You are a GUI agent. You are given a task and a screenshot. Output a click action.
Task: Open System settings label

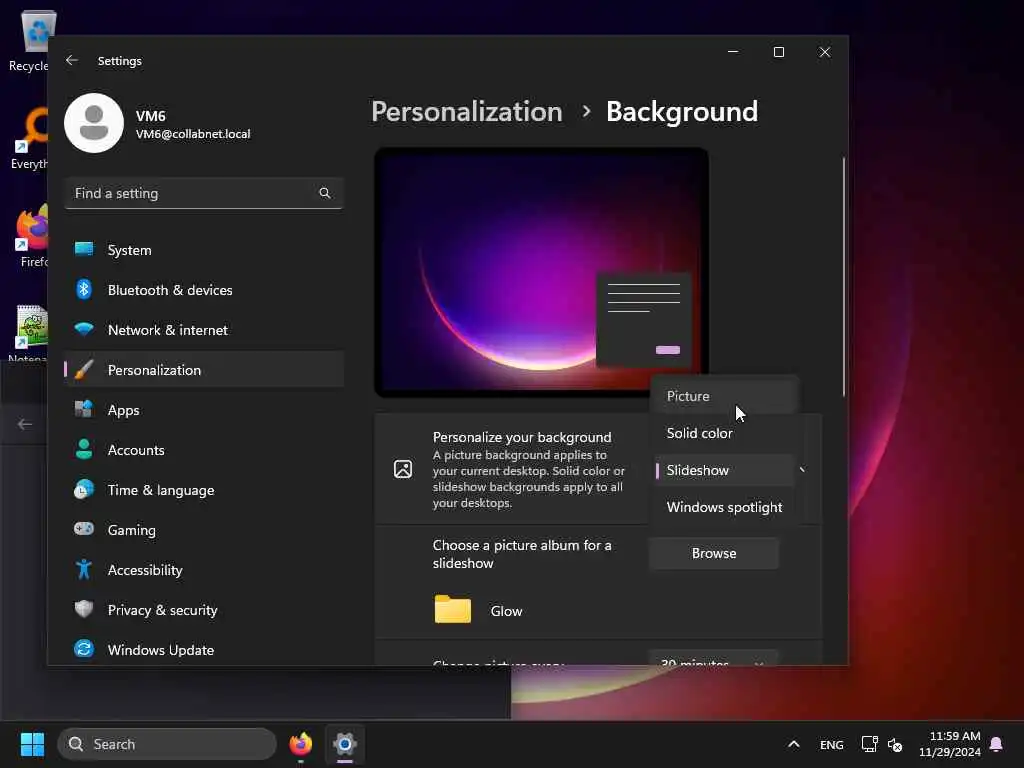pos(129,250)
